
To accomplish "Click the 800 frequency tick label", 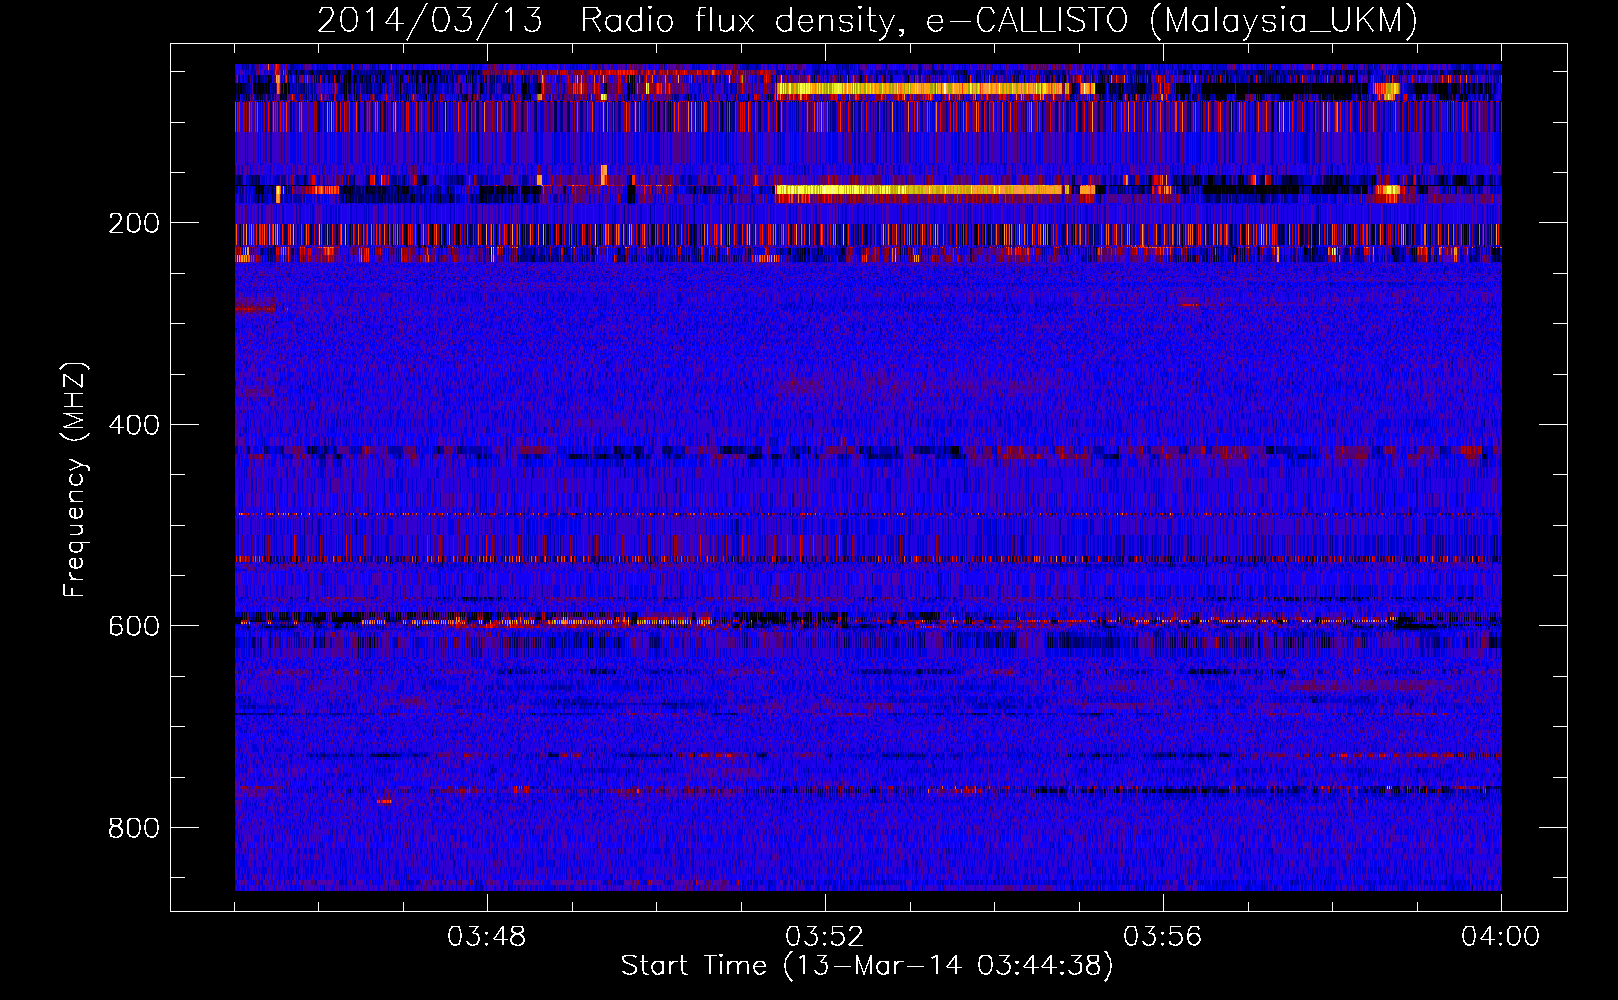I will 134,828.
